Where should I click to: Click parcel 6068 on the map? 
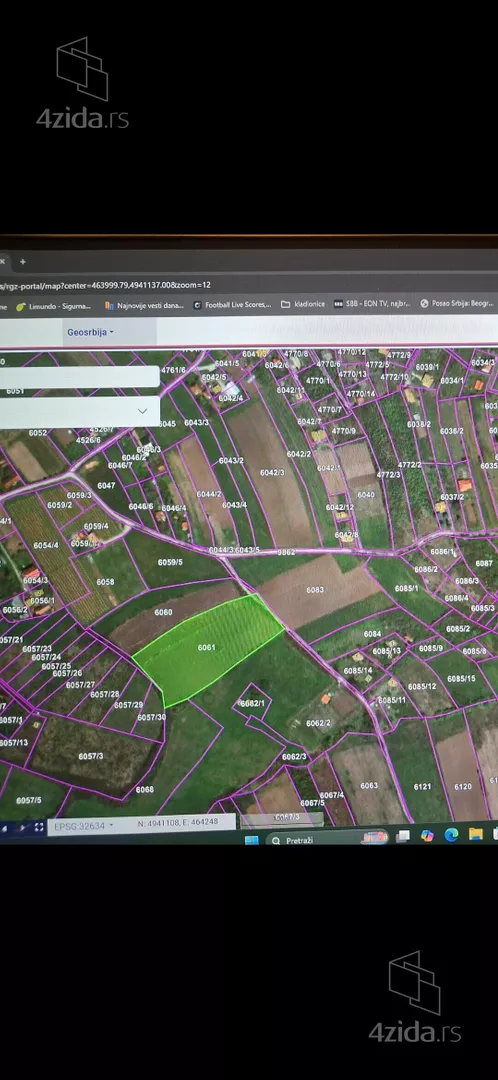pyautogui.click(x=145, y=789)
